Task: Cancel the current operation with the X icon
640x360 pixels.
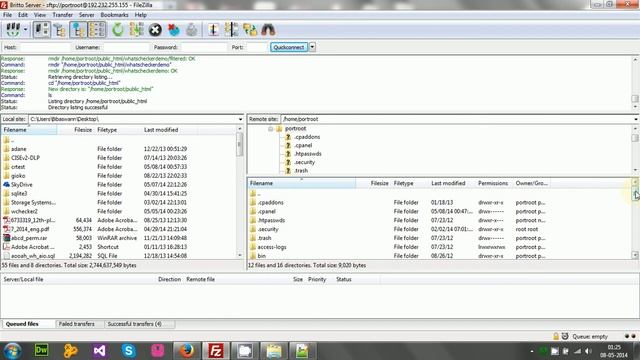Action: [x=155, y=29]
